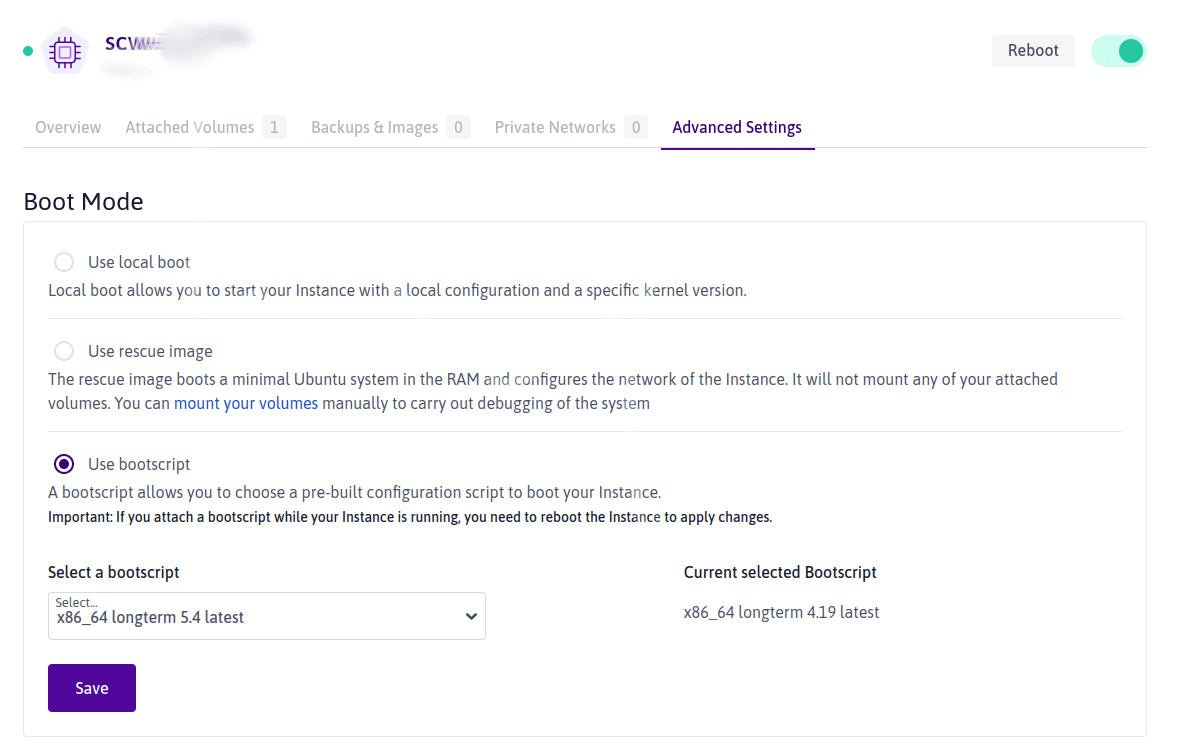Click the Attached Volumes count badge
The height and width of the screenshot is (754, 1189).
tap(274, 128)
